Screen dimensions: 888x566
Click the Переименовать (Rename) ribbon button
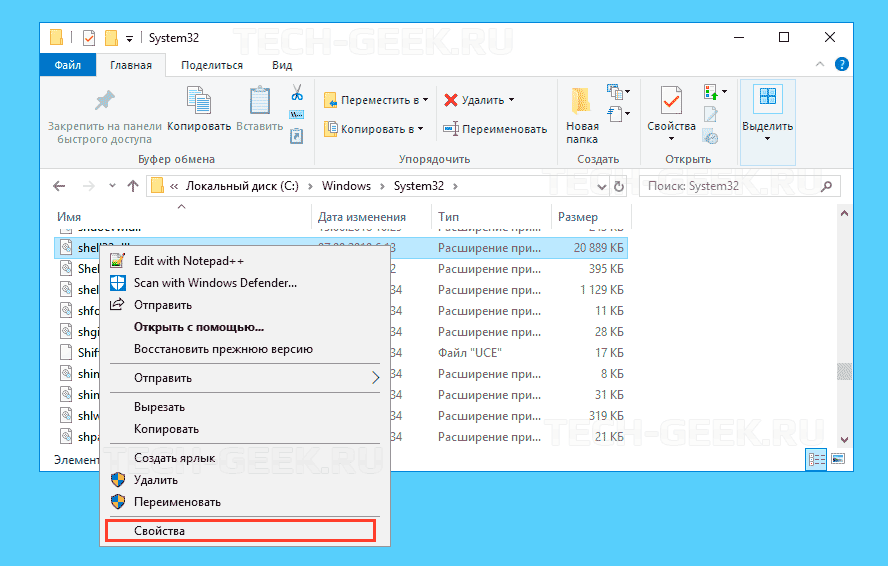pyautogui.click(x=495, y=129)
